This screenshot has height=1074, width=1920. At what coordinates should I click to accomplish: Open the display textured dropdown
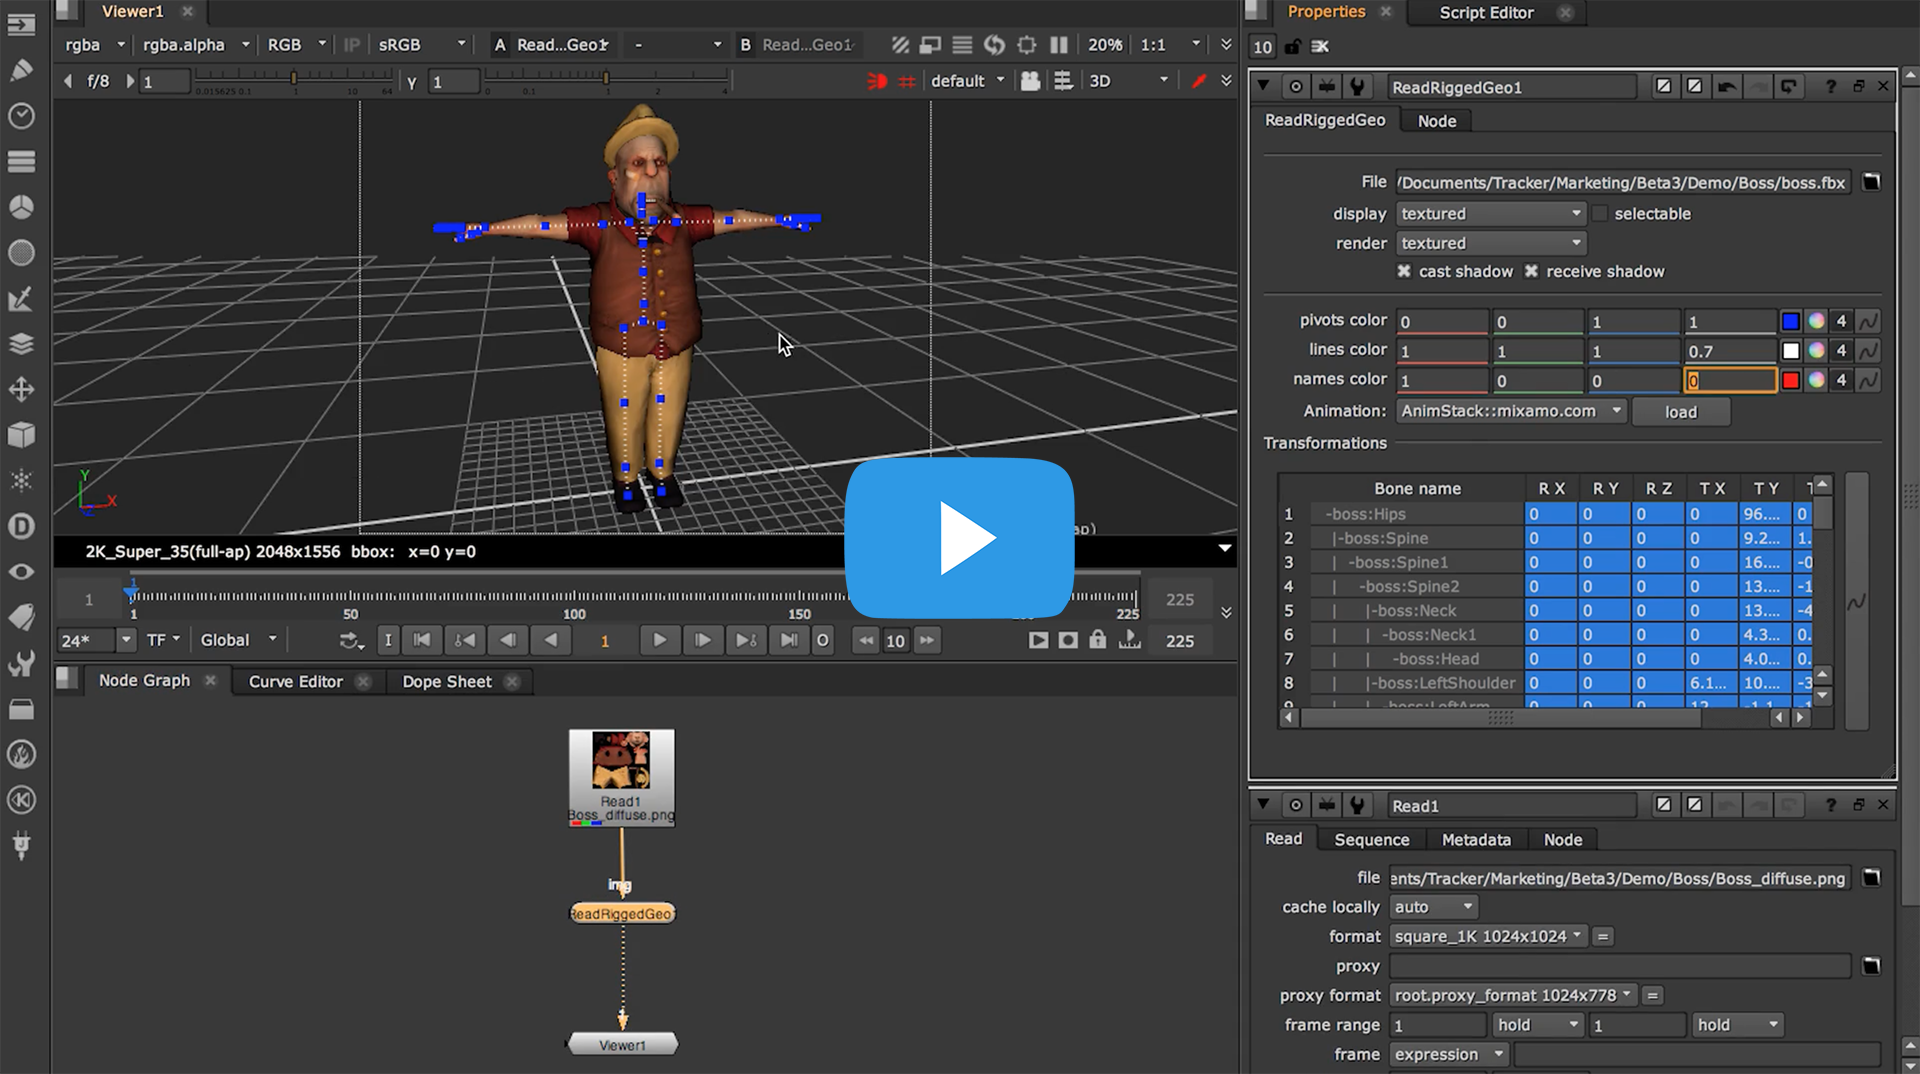click(1490, 214)
